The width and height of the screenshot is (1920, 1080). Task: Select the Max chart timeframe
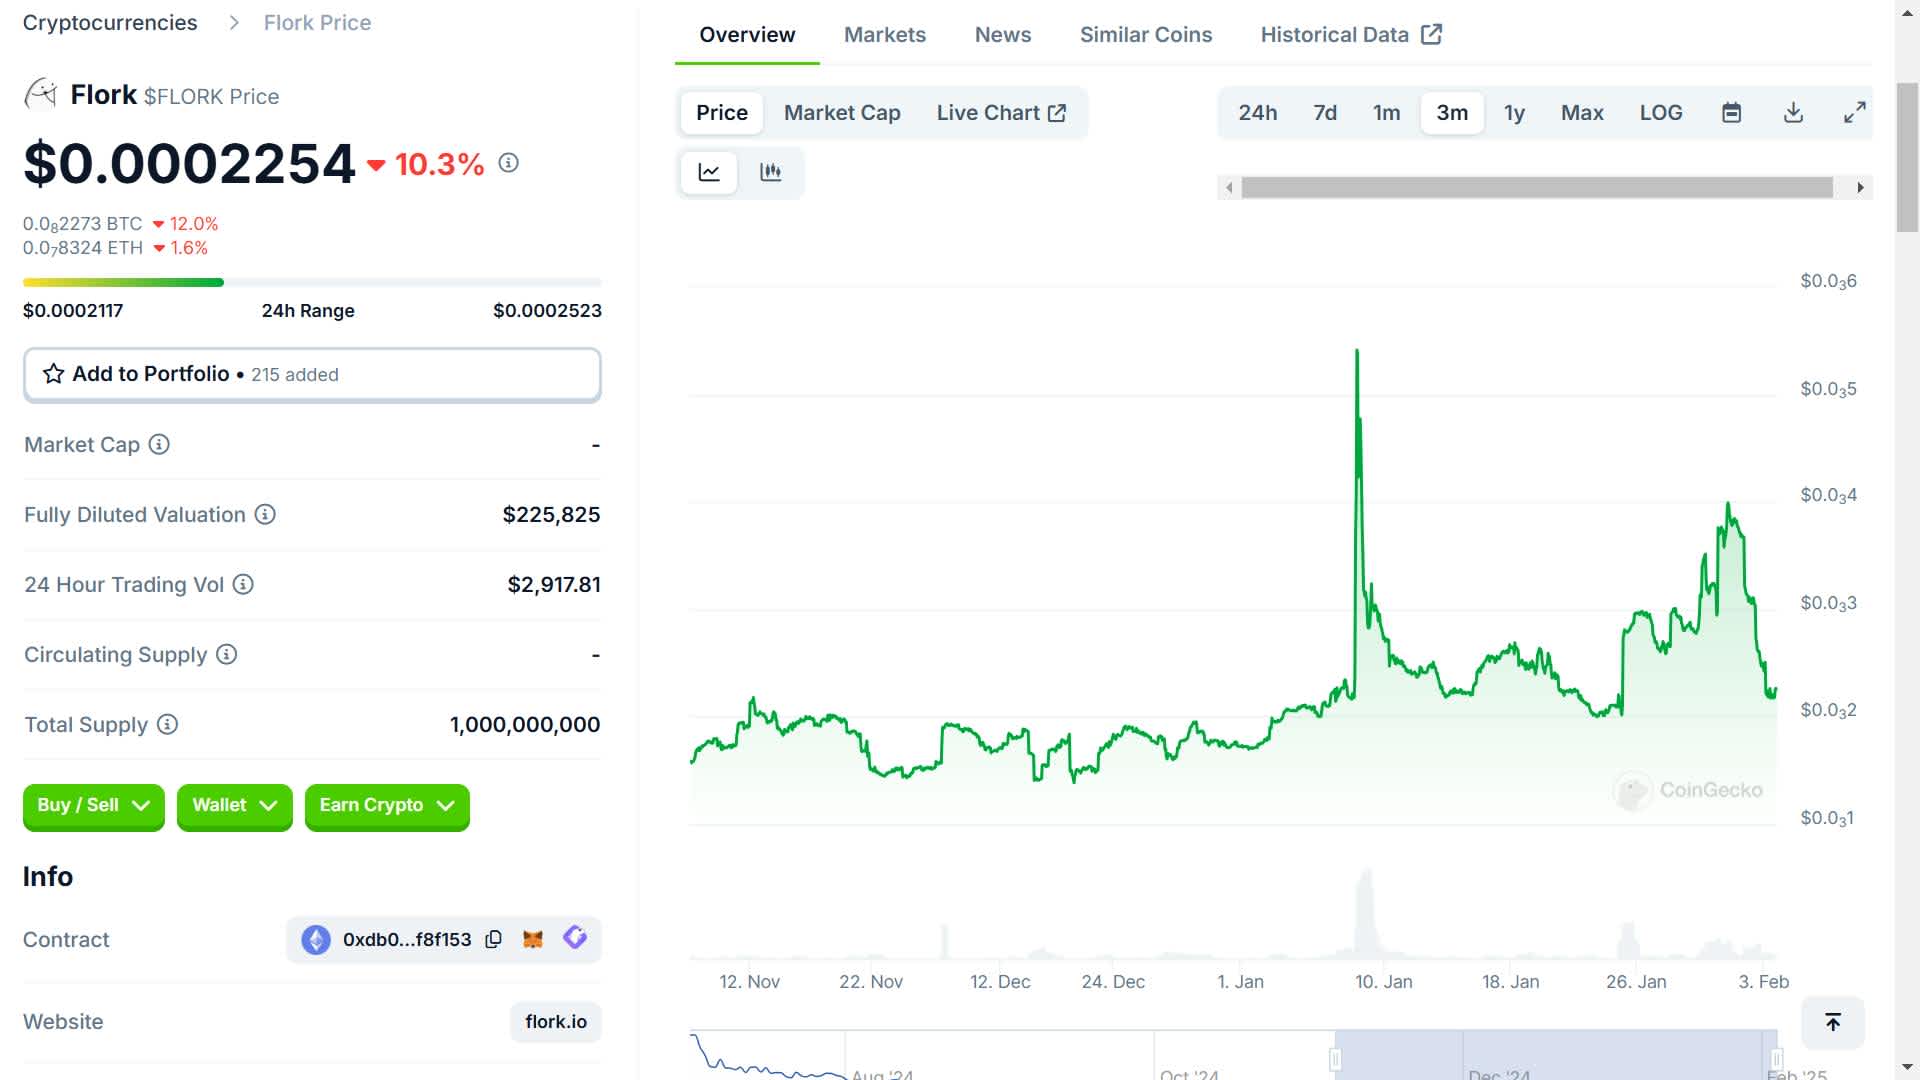pos(1582,113)
